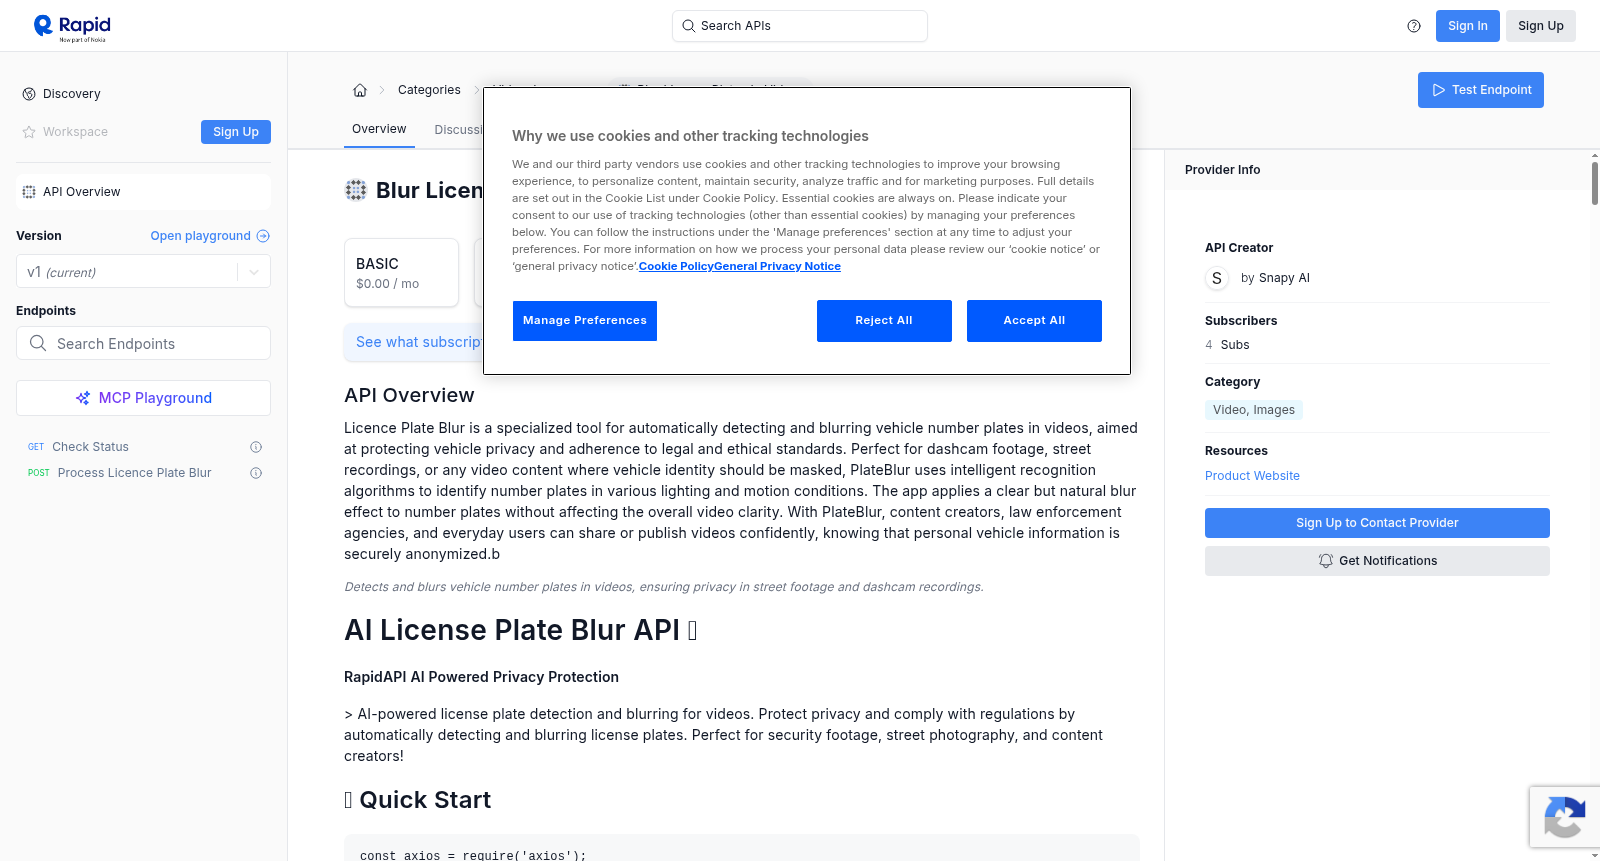Open the Cookie Policy link
The height and width of the screenshot is (861, 1600).
676,266
